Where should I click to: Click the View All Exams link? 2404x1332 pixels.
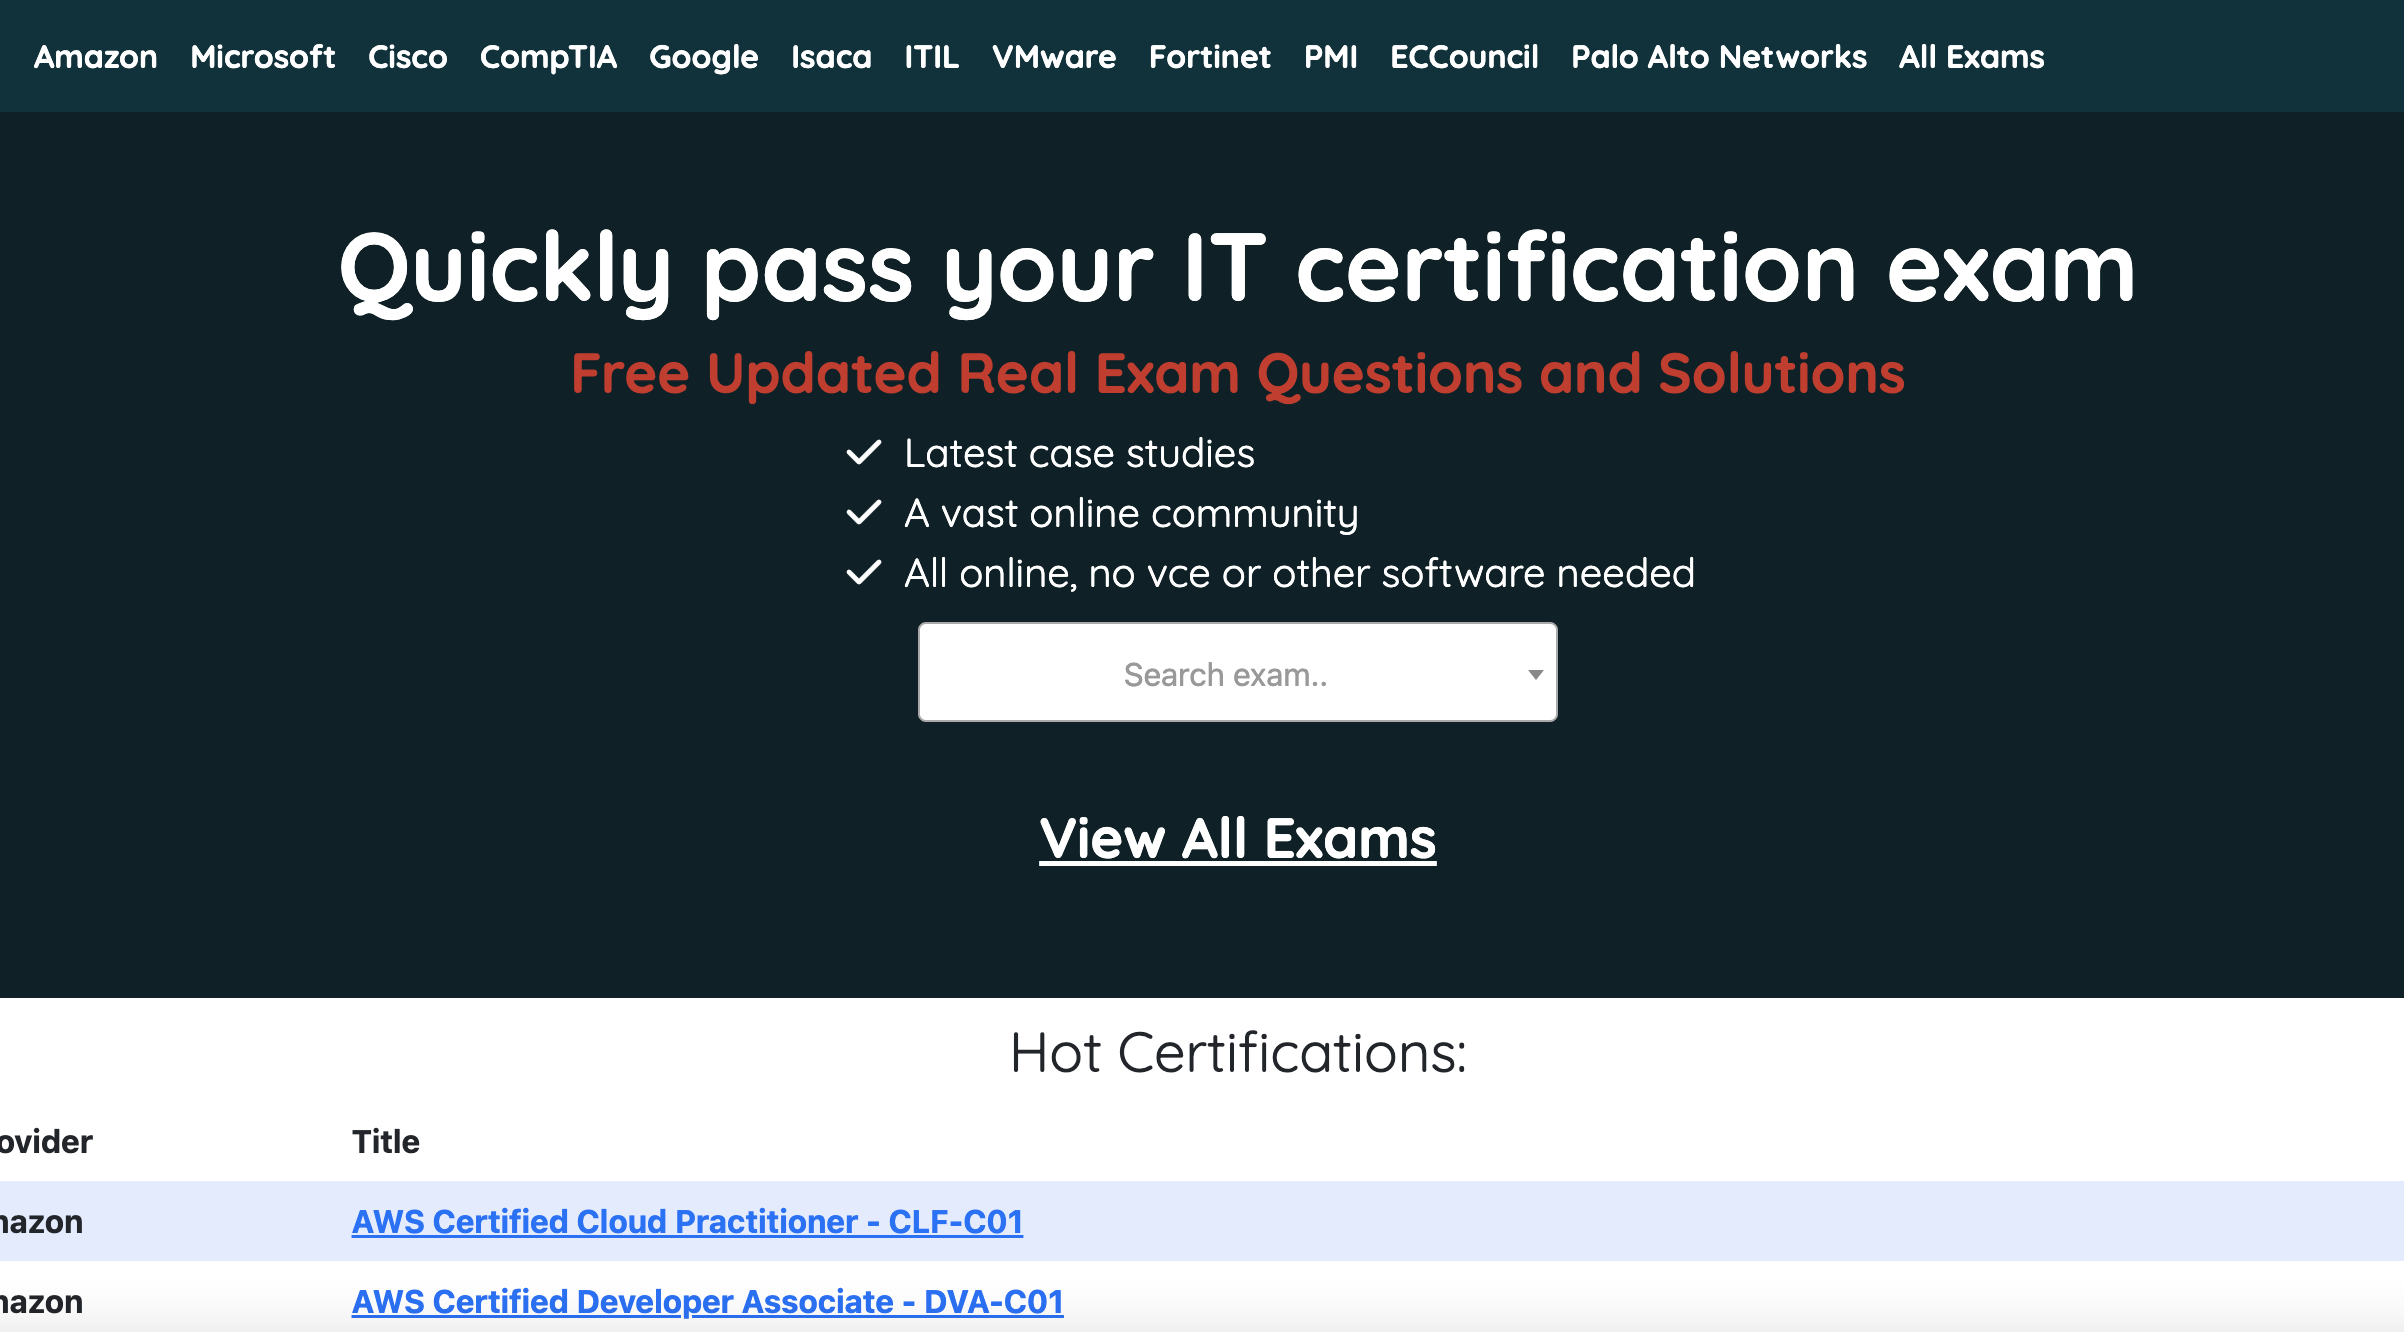(1238, 838)
